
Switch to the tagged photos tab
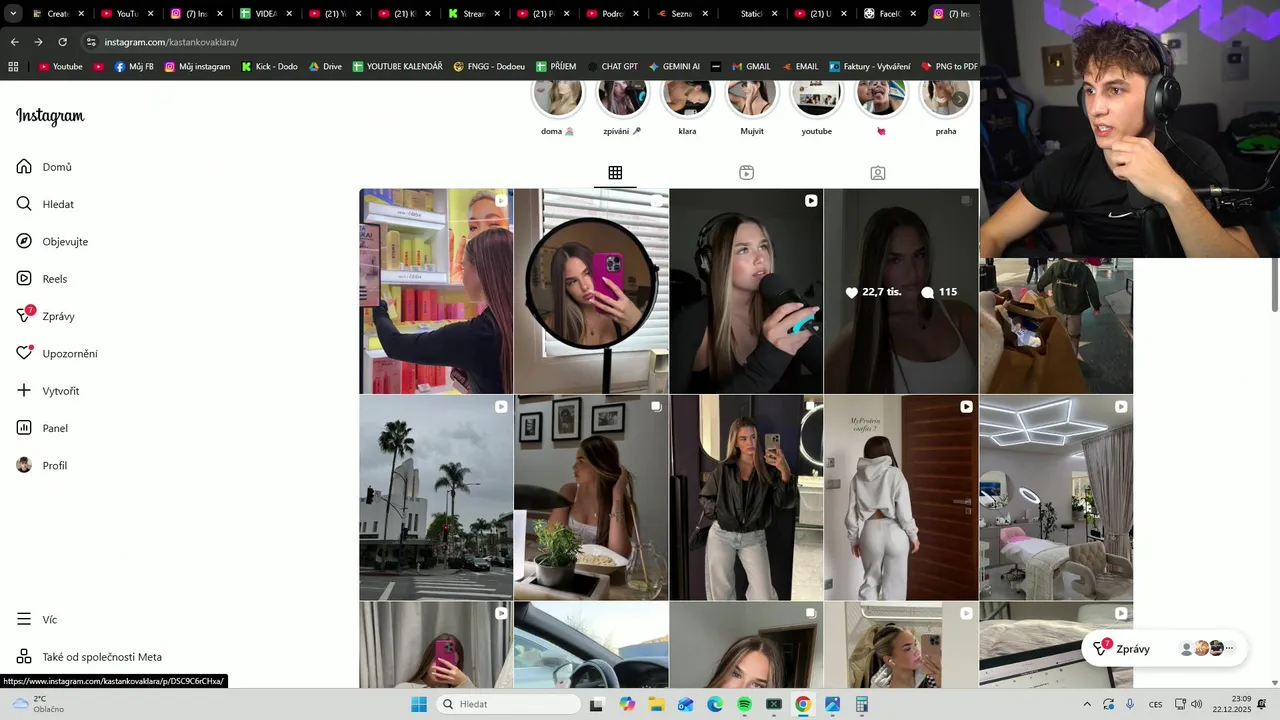878,173
